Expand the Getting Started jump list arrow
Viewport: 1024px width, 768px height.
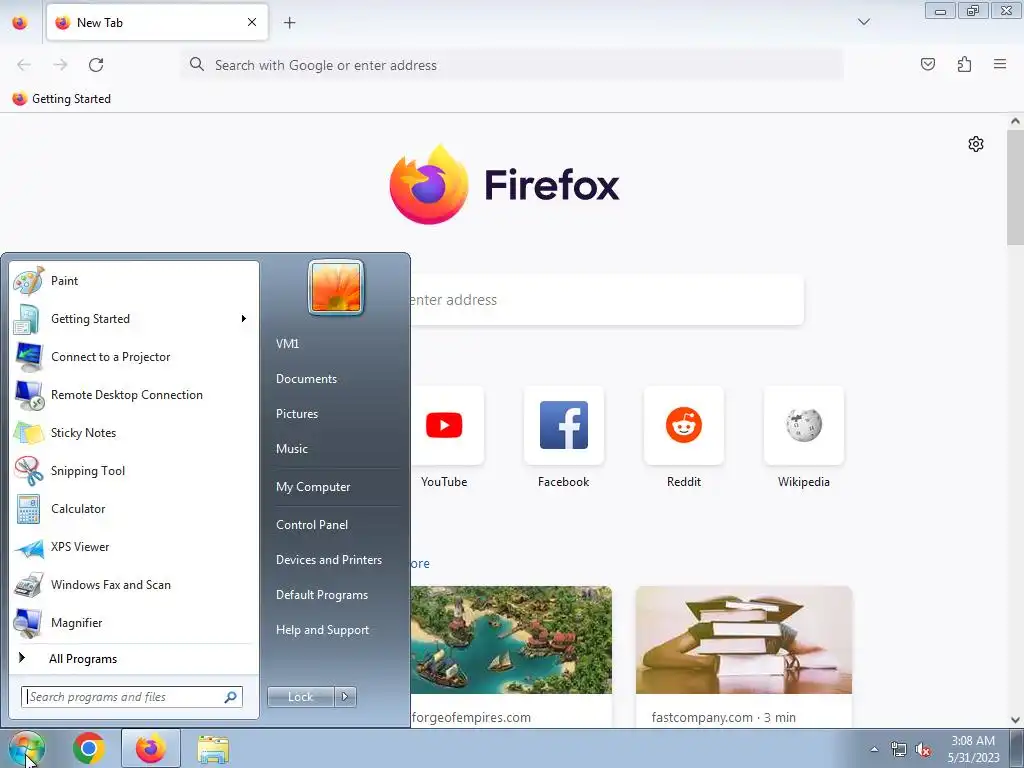(244, 319)
